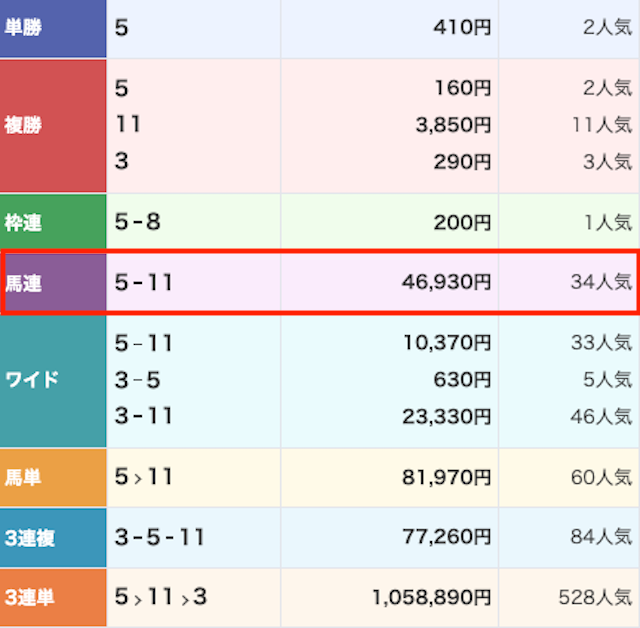This screenshot has height=628, width=640.
Task: Click the teal ワイド label
Action: point(32,380)
